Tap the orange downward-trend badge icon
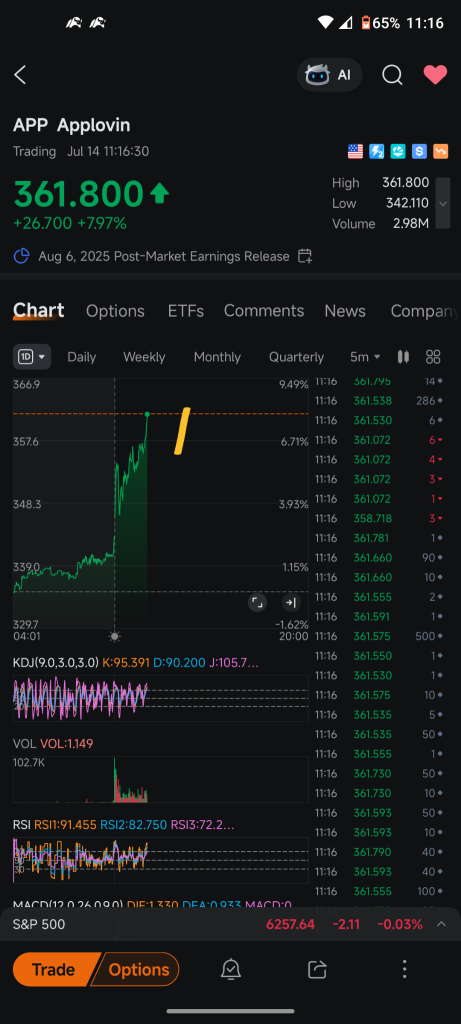Viewport: 461px width, 1024px height. (x=441, y=152)
